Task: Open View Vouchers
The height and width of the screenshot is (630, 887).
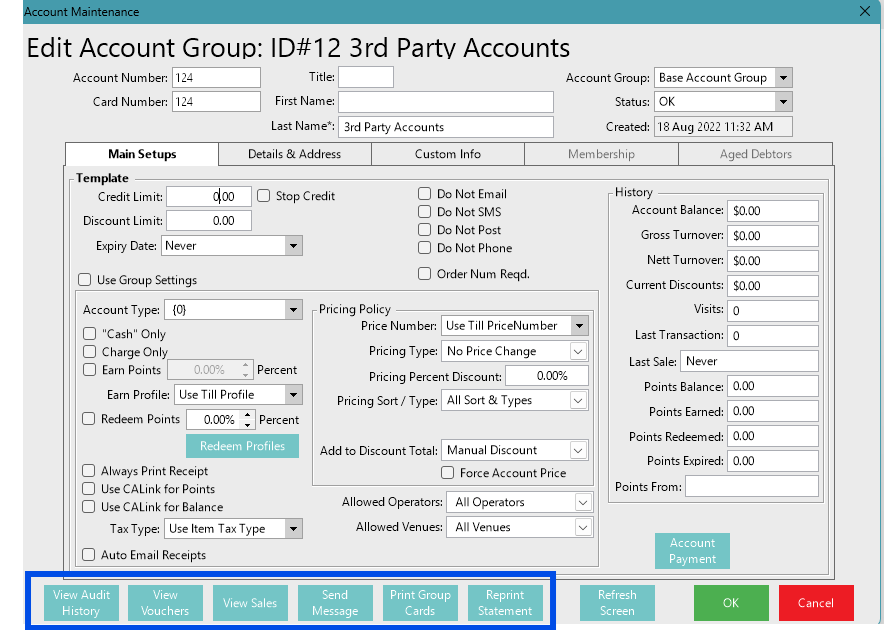Action: 165,602
